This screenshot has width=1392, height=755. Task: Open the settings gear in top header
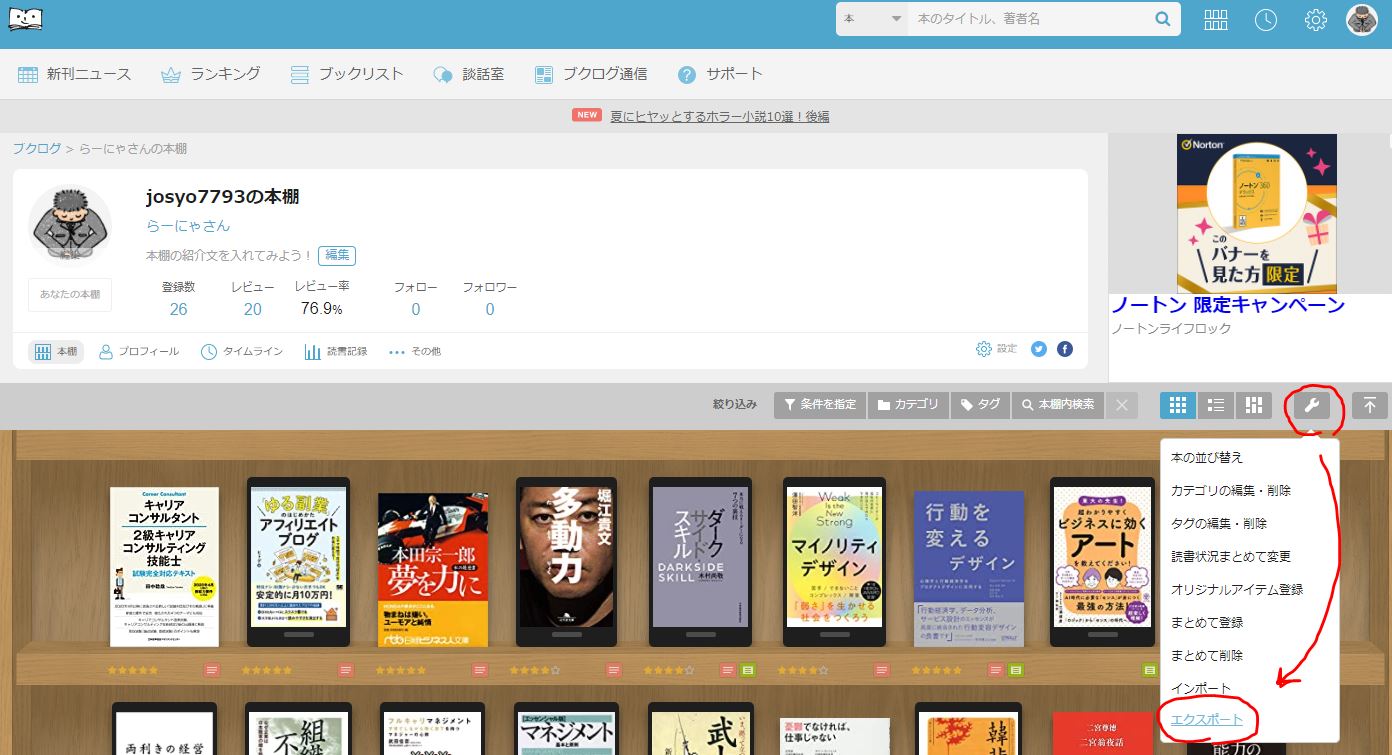tap(1315, 20)
